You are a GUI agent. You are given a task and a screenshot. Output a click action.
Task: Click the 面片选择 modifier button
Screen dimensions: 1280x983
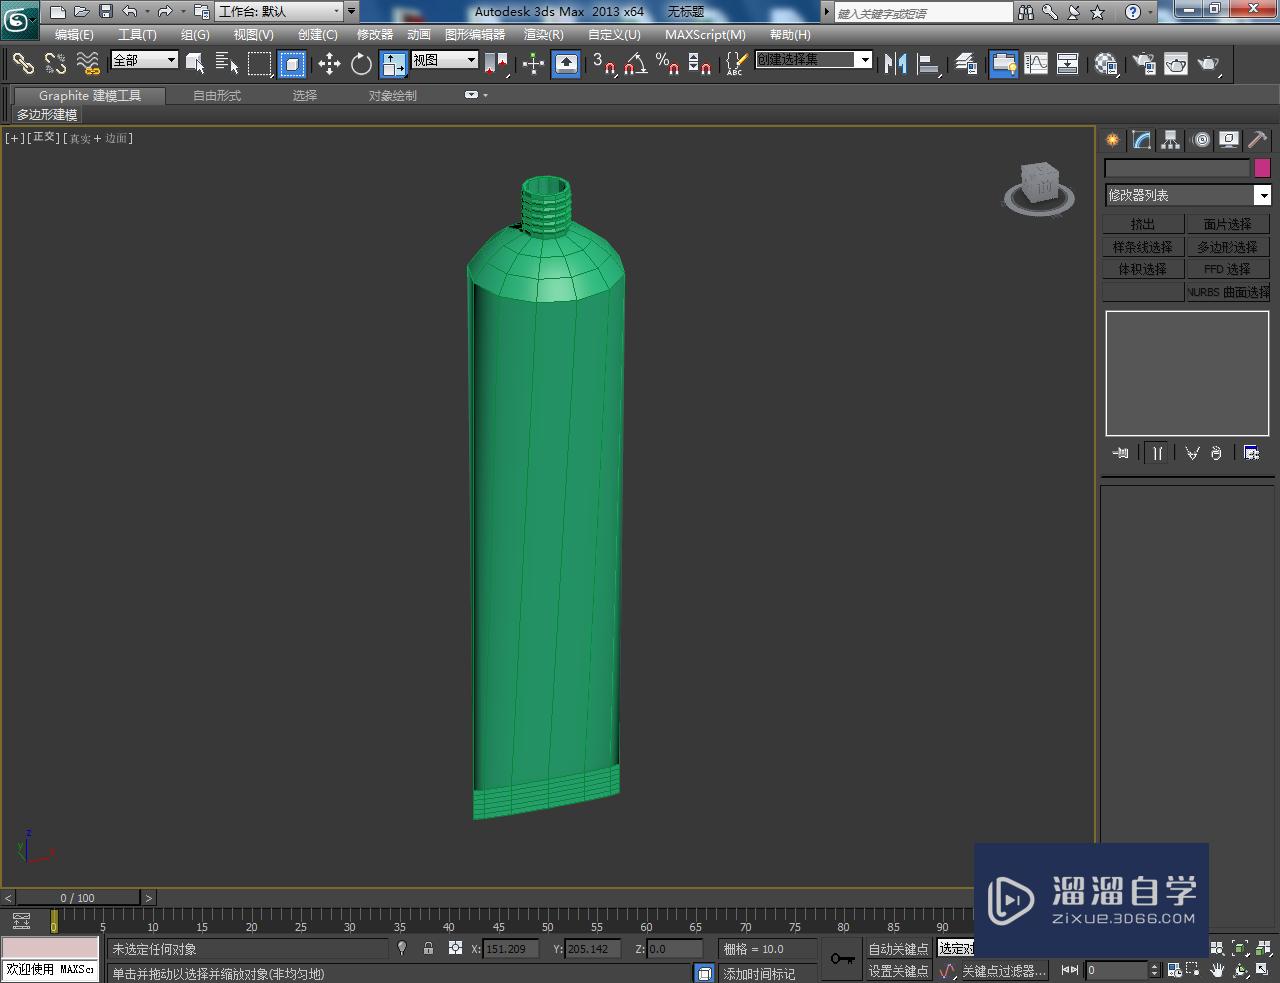coord(1228,224)
